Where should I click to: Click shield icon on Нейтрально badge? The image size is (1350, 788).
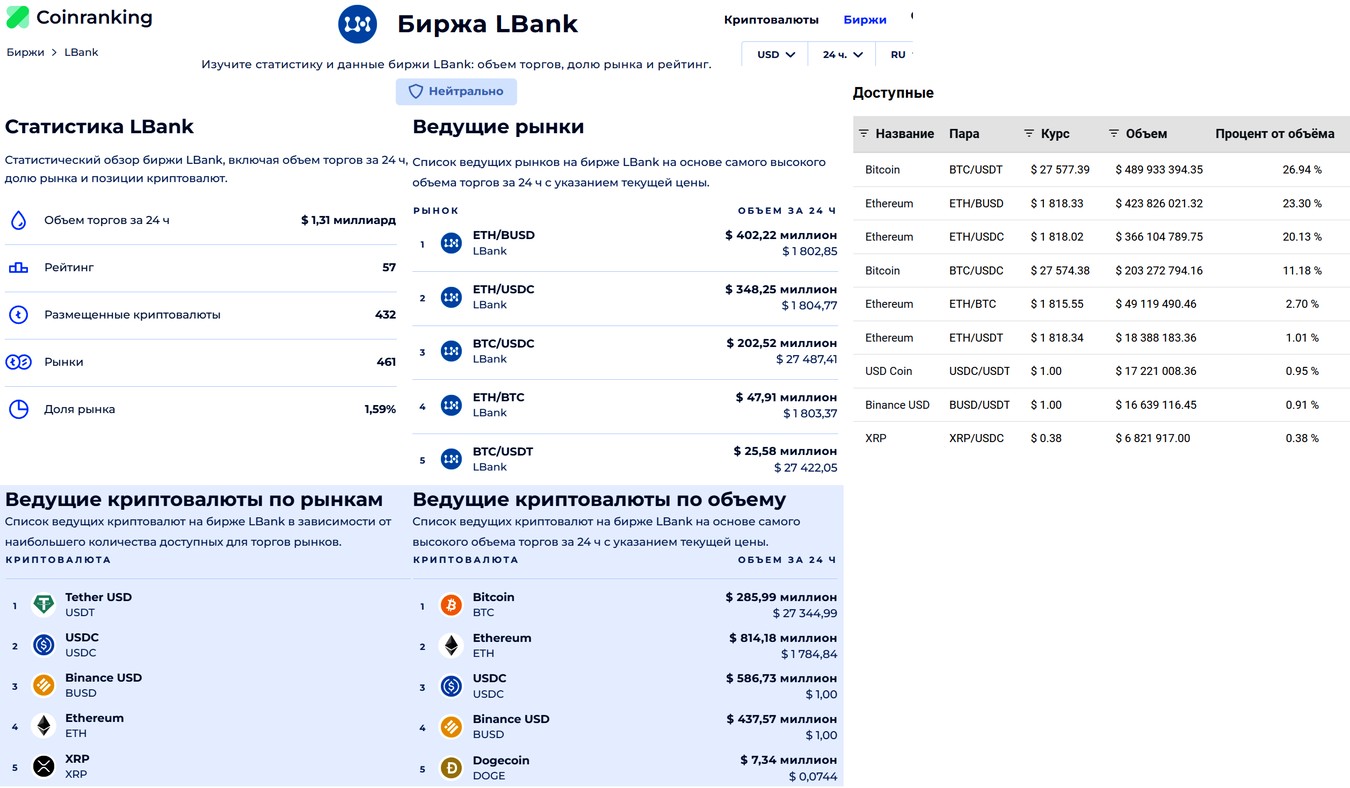(416, 91)
